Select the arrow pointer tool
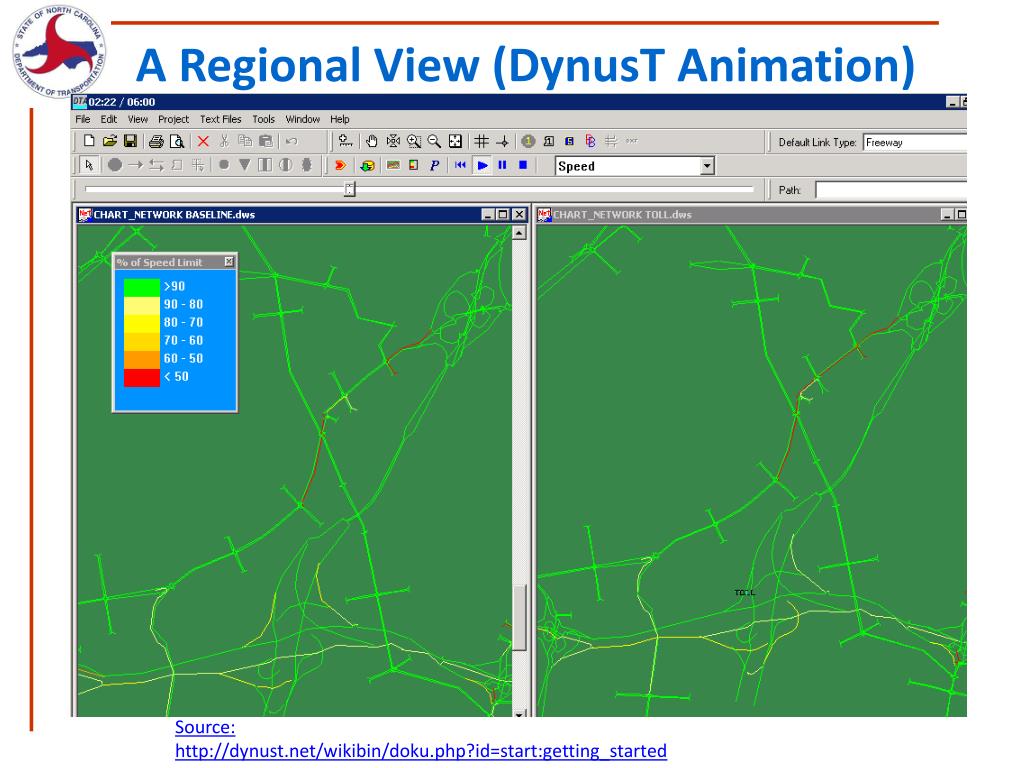Image resolution: width=1024 pixels, height=768 pixels. click(x=89, y=165)
